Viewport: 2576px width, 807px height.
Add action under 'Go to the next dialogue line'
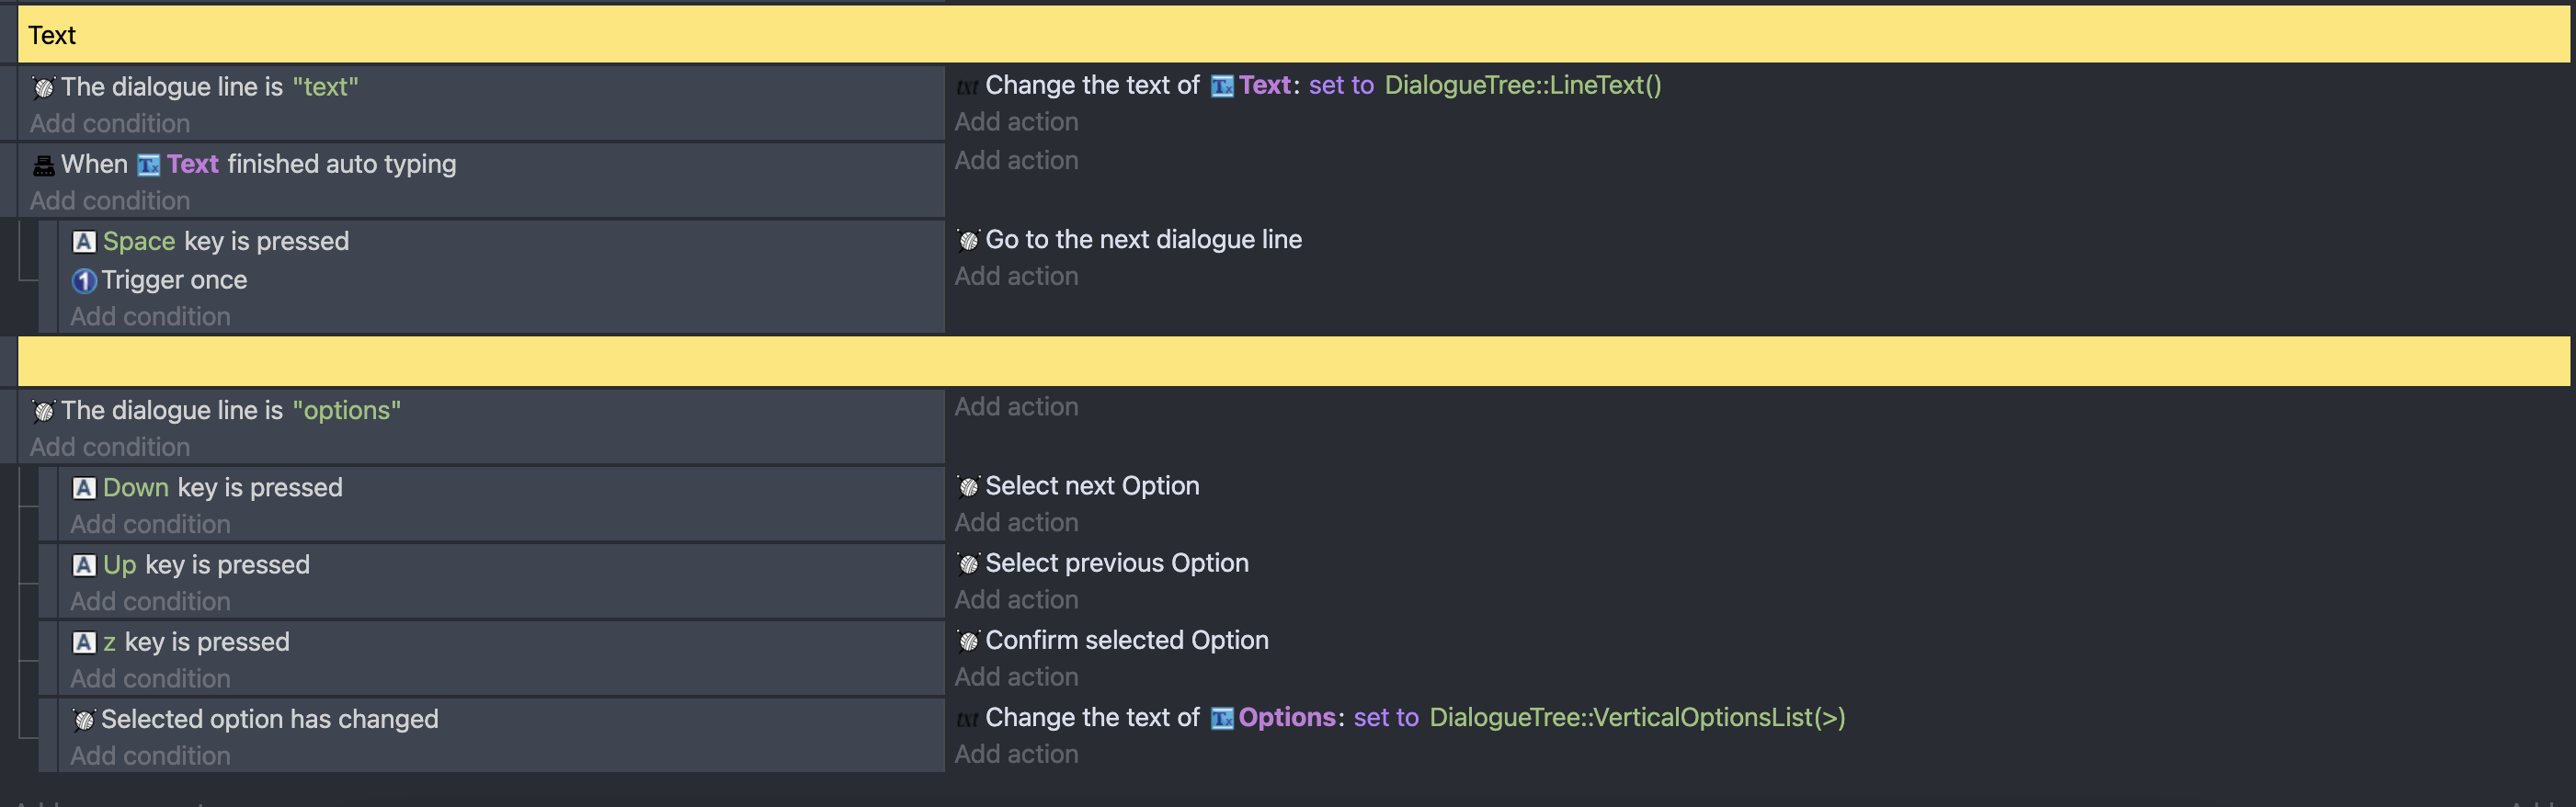(1016, 276)
